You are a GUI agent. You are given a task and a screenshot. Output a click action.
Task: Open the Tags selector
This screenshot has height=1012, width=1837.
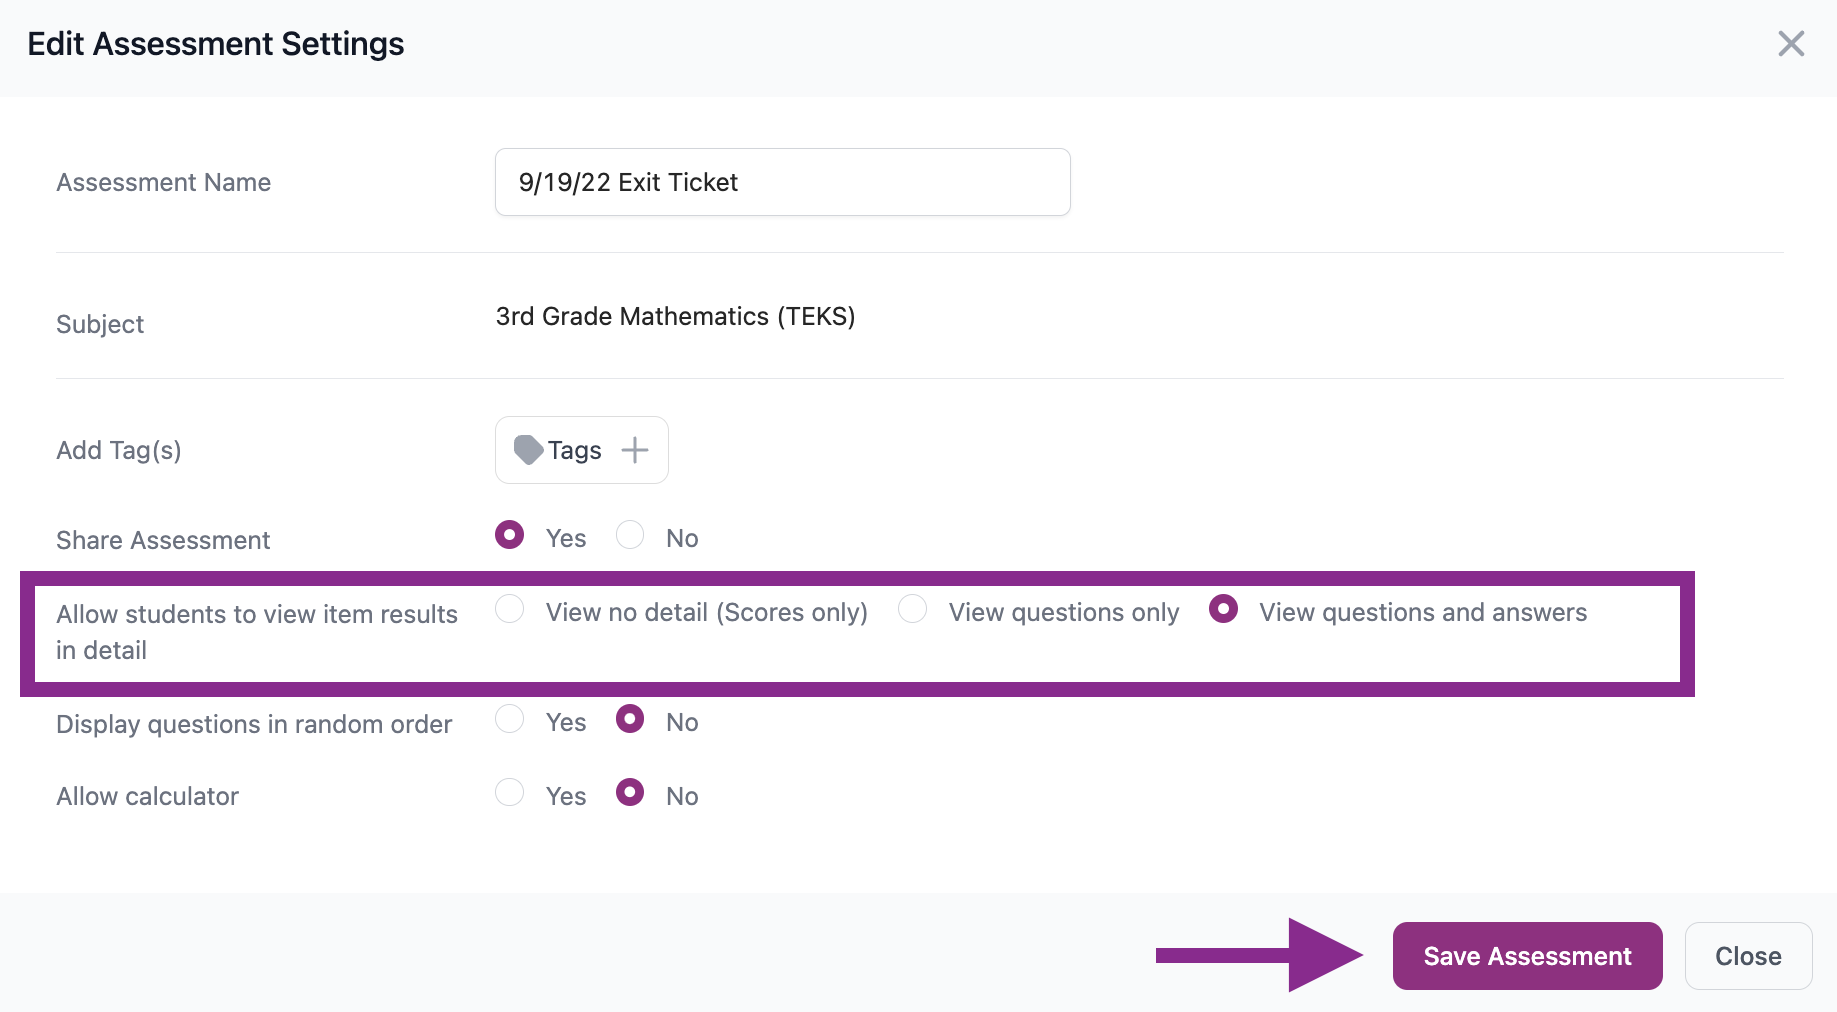(581, 450)
